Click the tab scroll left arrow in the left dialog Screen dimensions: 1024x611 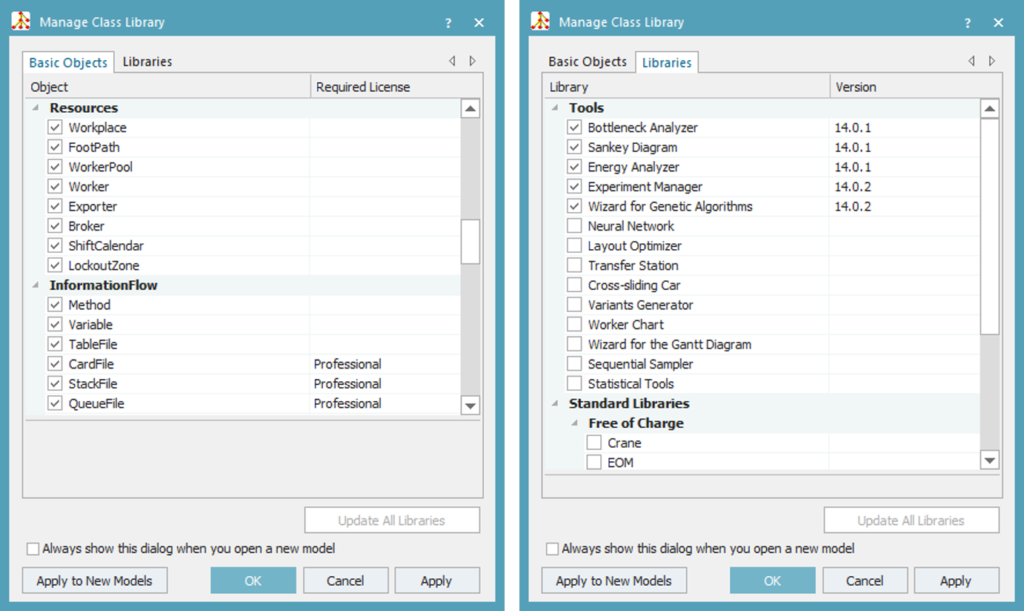coord(452,61)
